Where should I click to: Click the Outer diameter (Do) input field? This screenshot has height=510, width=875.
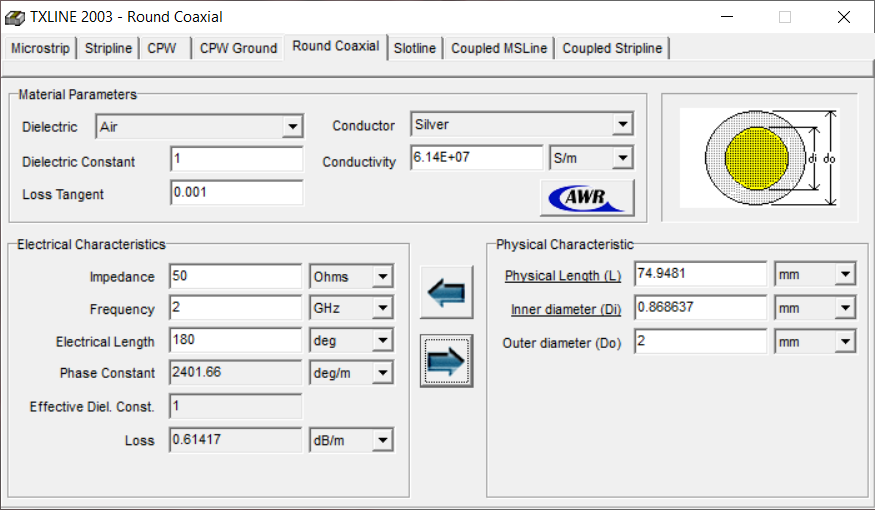[700, 341]
